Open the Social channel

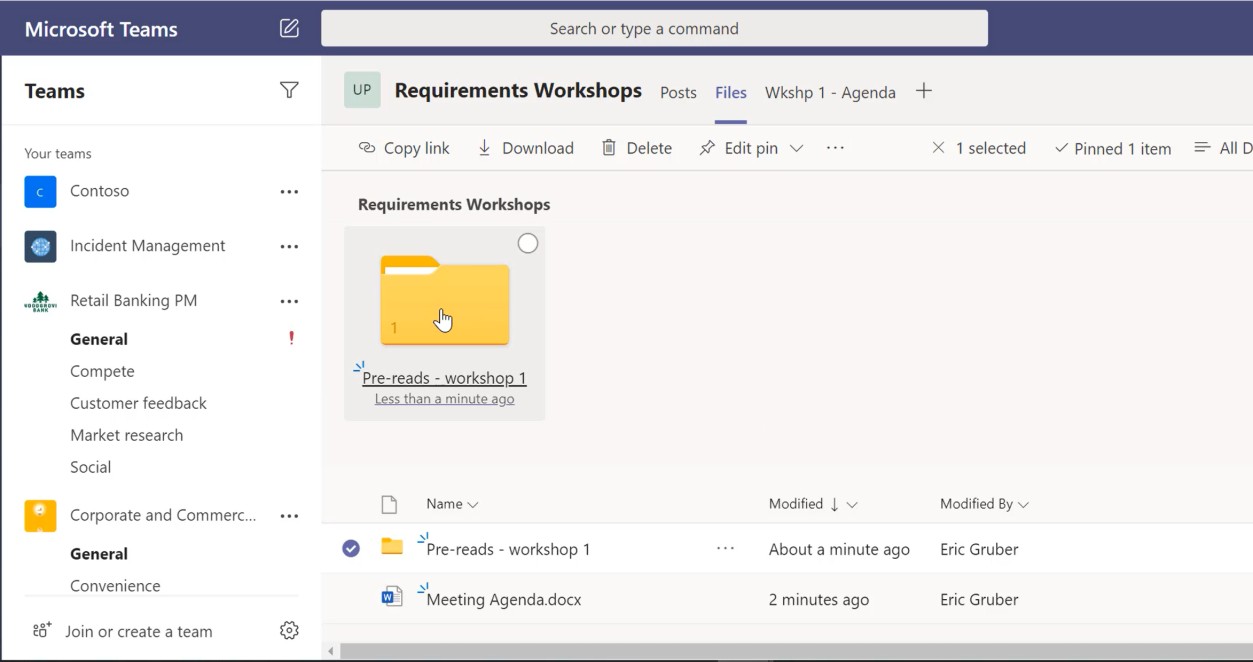91,467
